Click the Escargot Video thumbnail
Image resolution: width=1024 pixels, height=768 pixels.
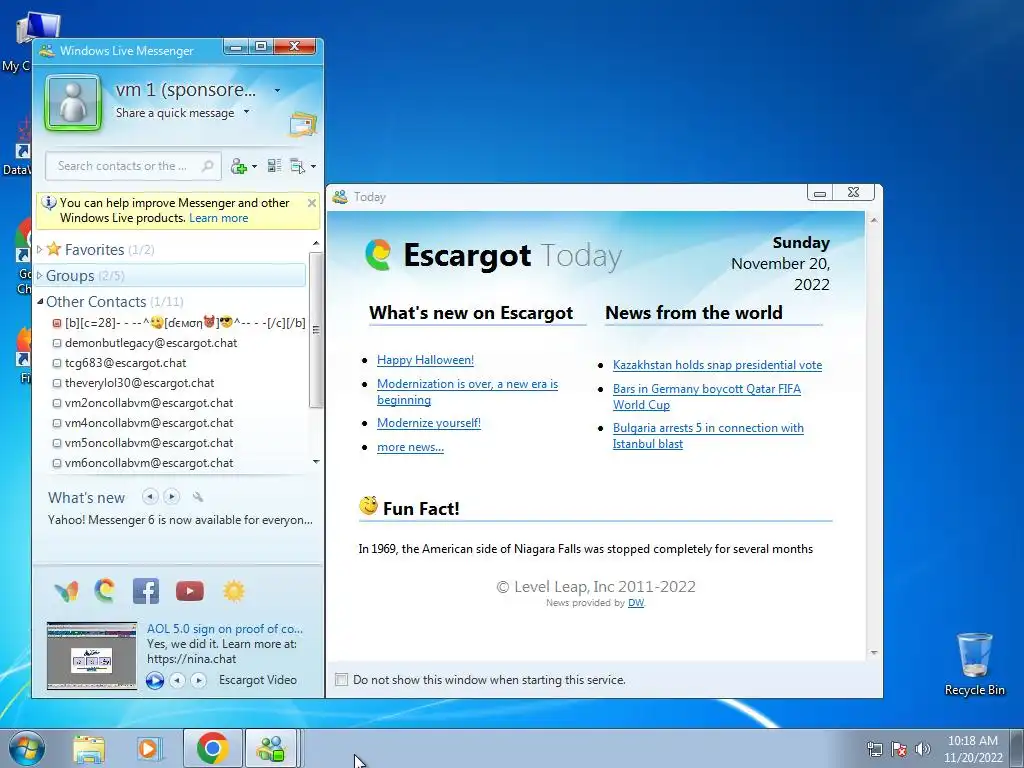pos(92,656)
